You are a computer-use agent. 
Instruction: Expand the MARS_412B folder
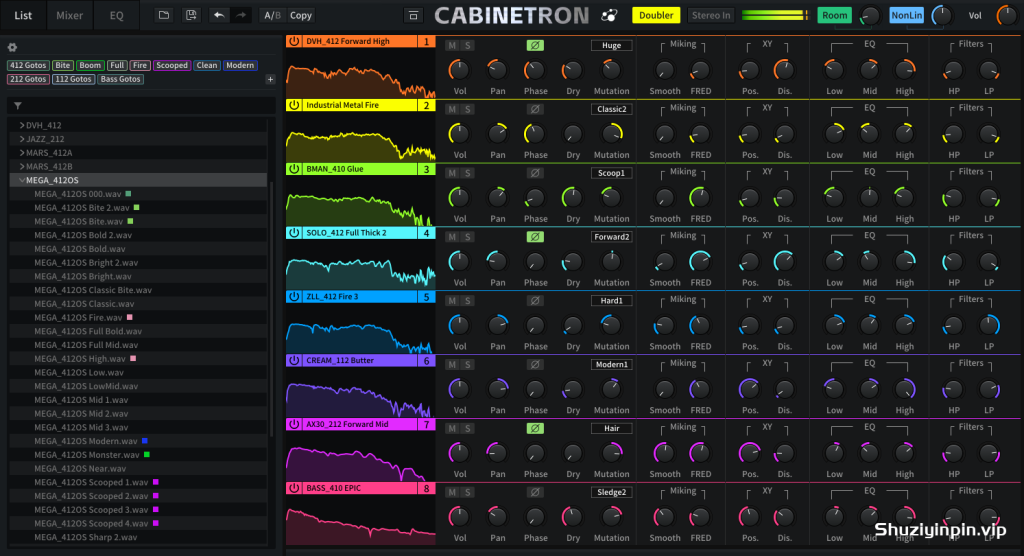click(22, 166)
